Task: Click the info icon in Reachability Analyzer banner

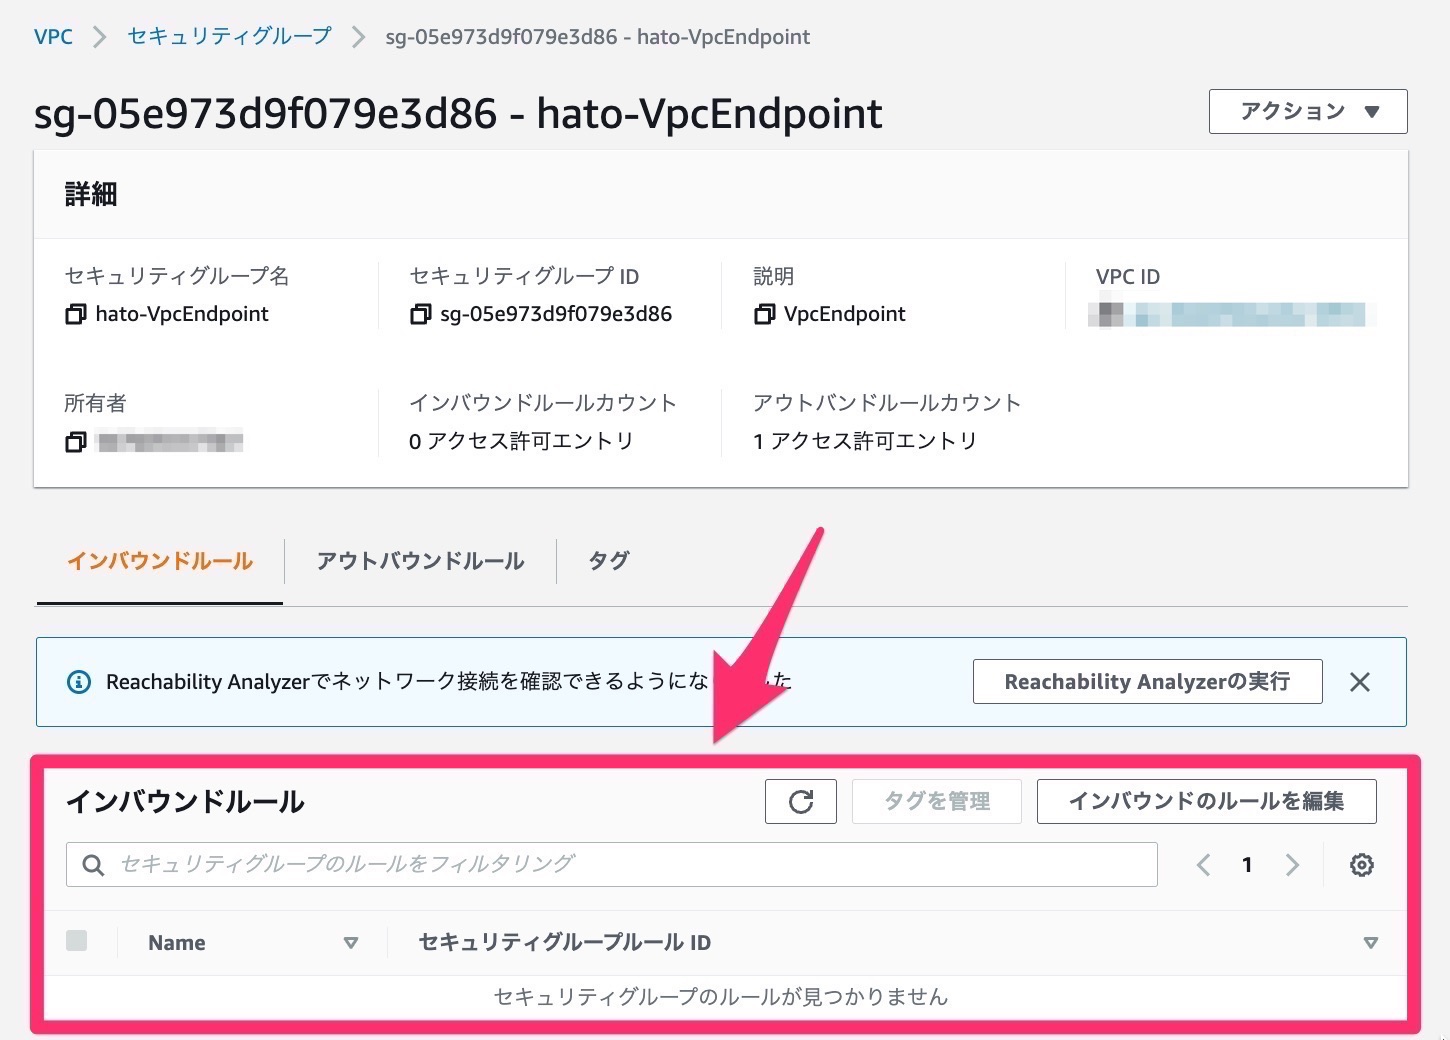Action: click(79, 681)
